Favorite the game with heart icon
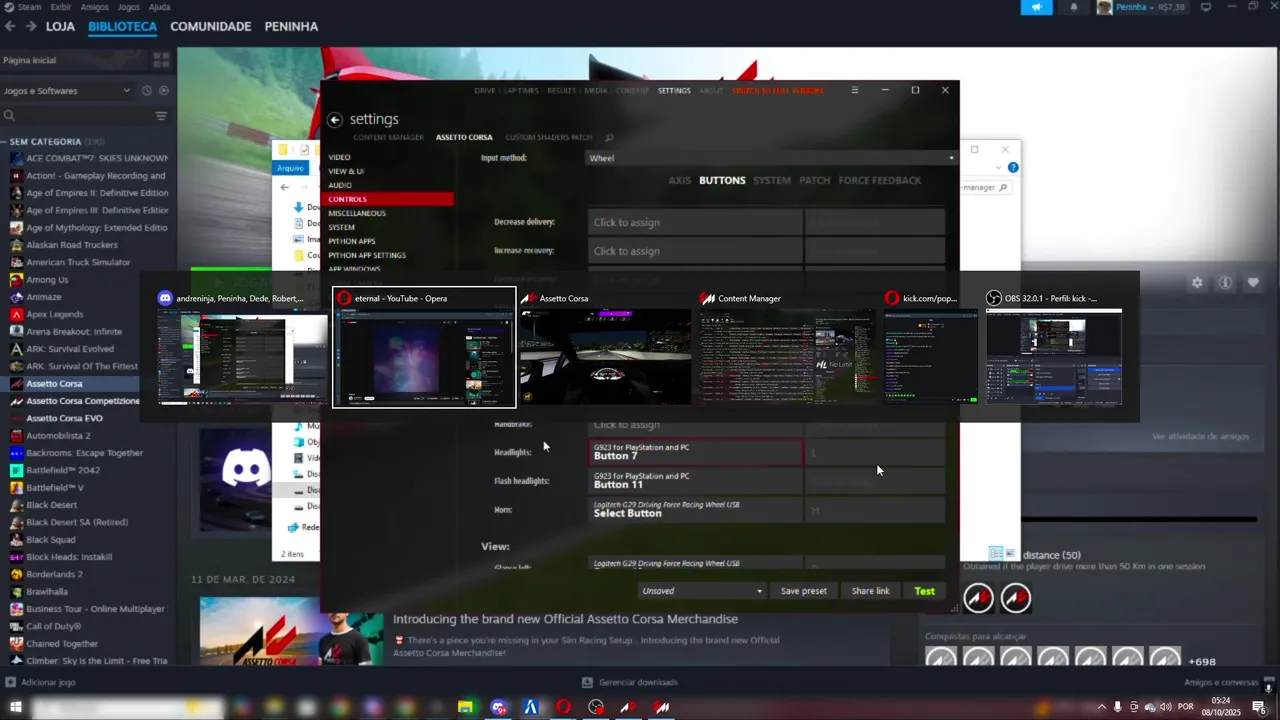 point(1253,283)
